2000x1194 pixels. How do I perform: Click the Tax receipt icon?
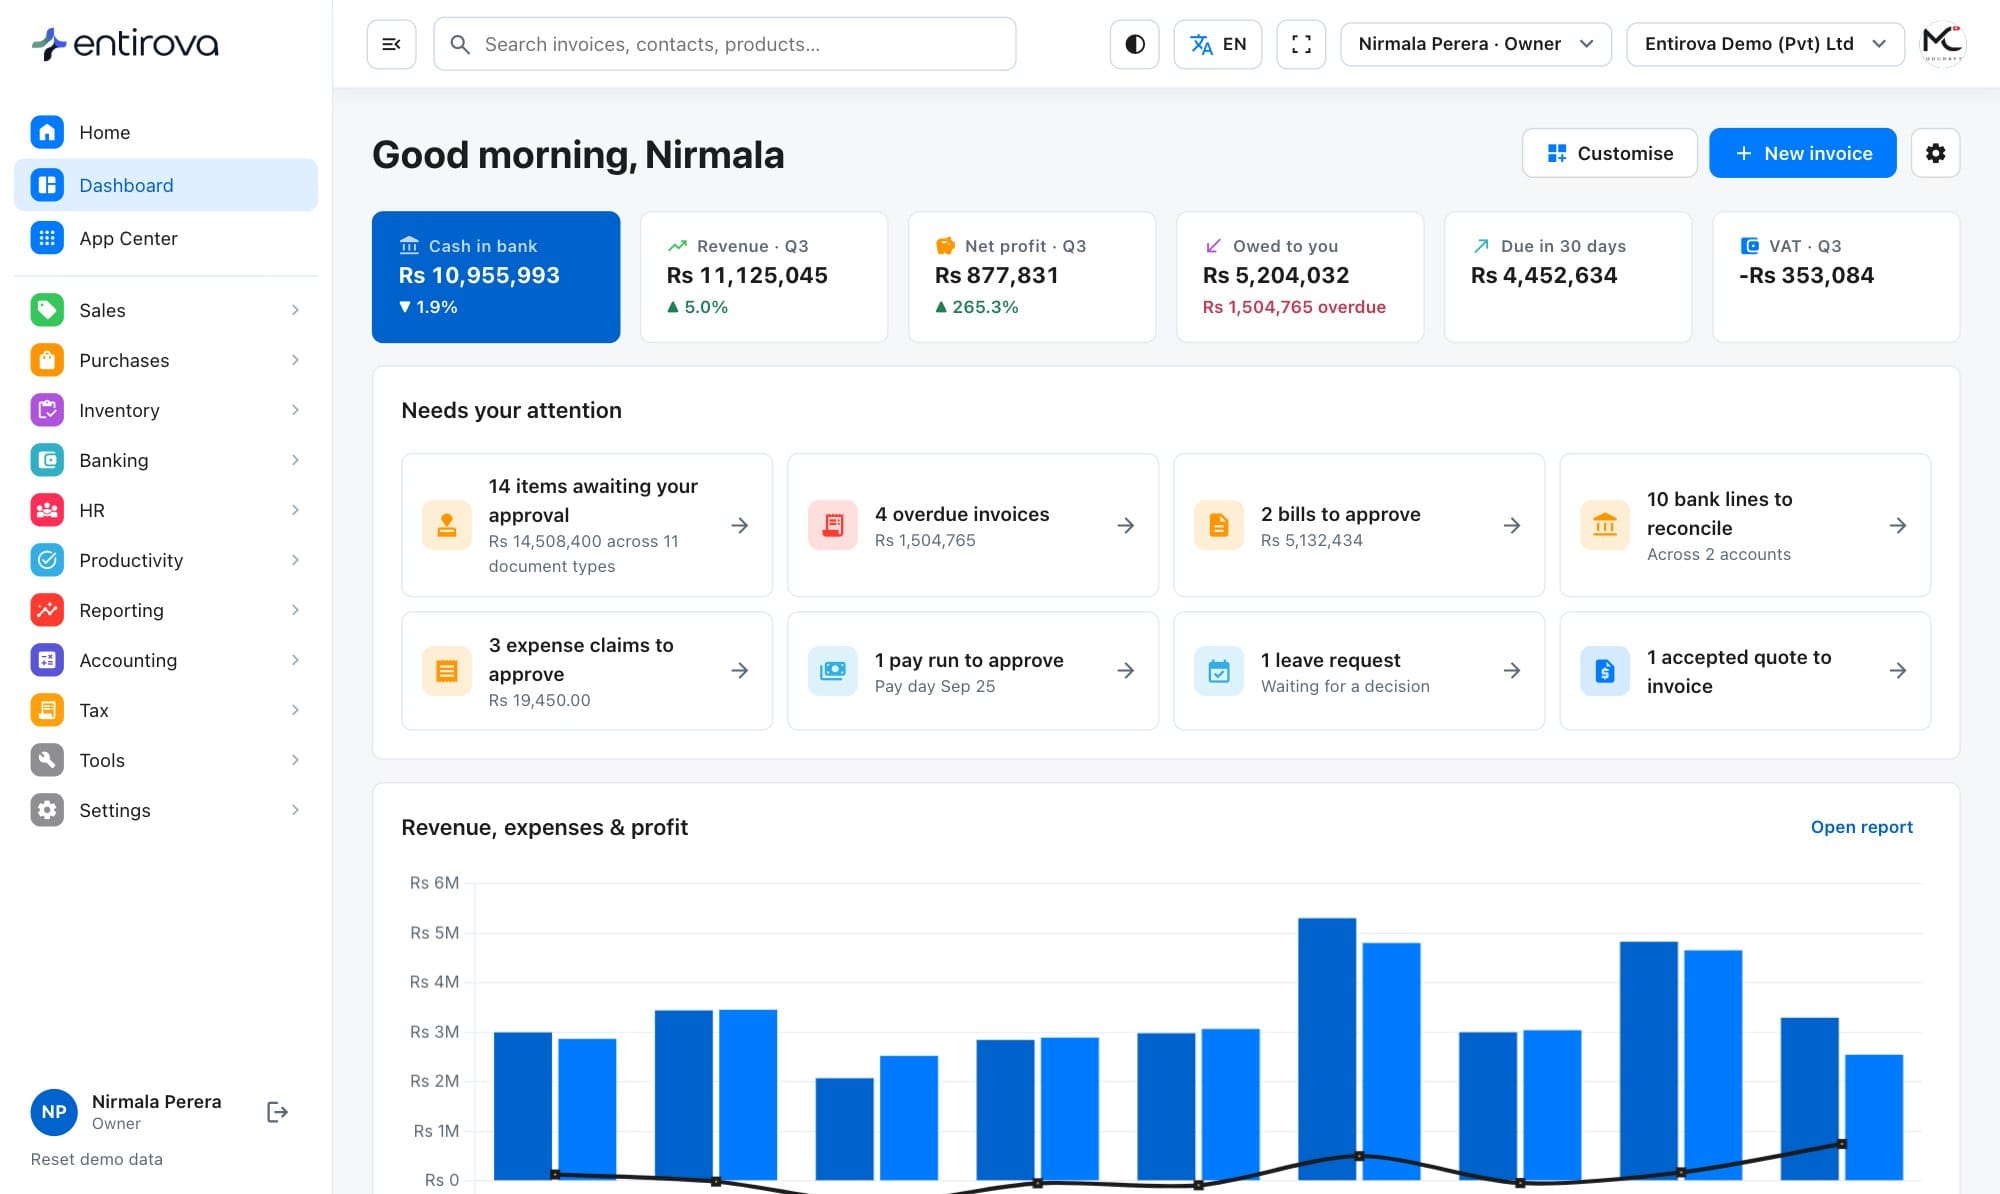(47, 710)
